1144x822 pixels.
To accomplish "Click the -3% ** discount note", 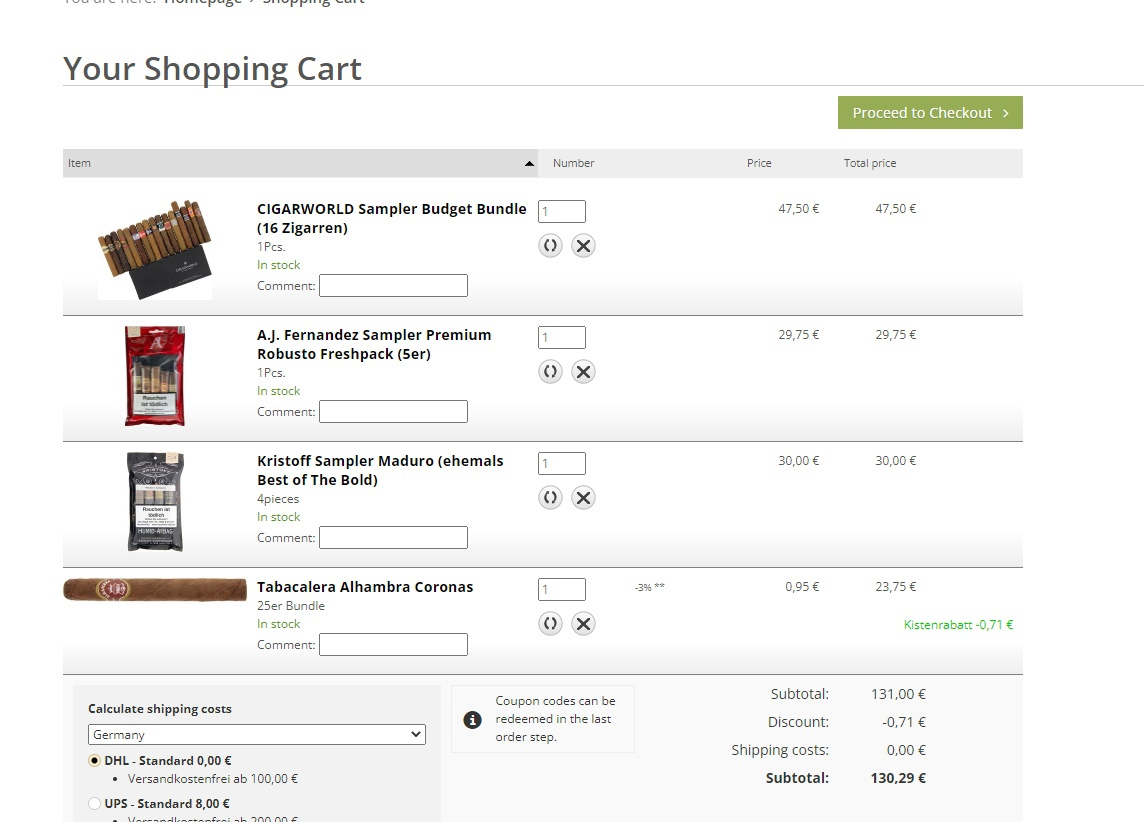I will (x=649, y=587).
